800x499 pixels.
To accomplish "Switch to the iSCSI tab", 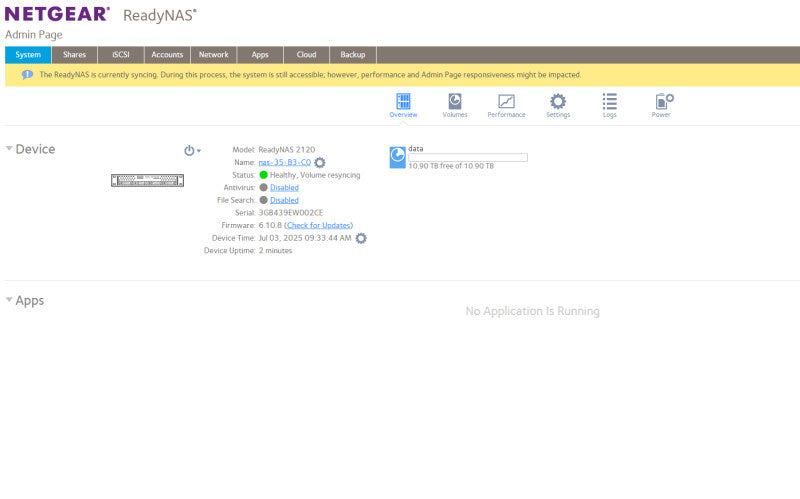I will click(x=121, y=55).
